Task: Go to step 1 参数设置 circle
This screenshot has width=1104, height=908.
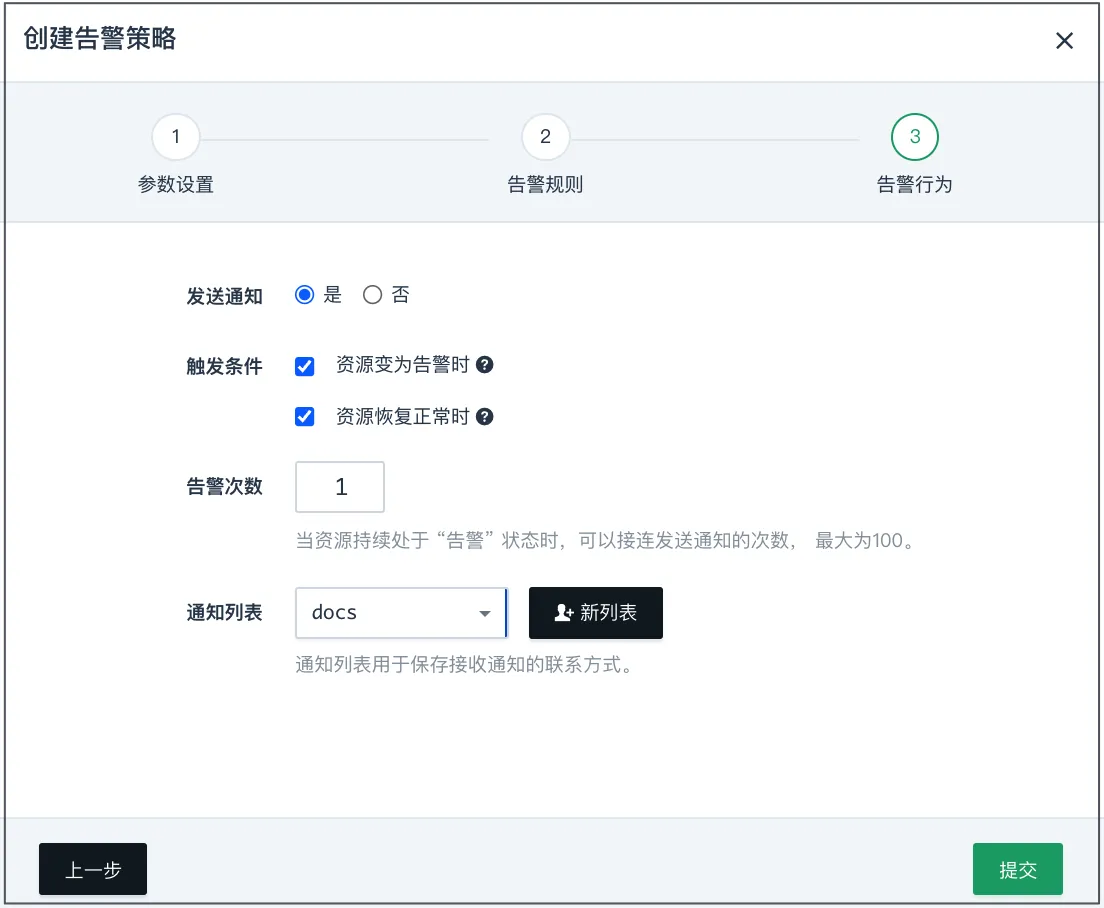Action: [x=176, y=137]
